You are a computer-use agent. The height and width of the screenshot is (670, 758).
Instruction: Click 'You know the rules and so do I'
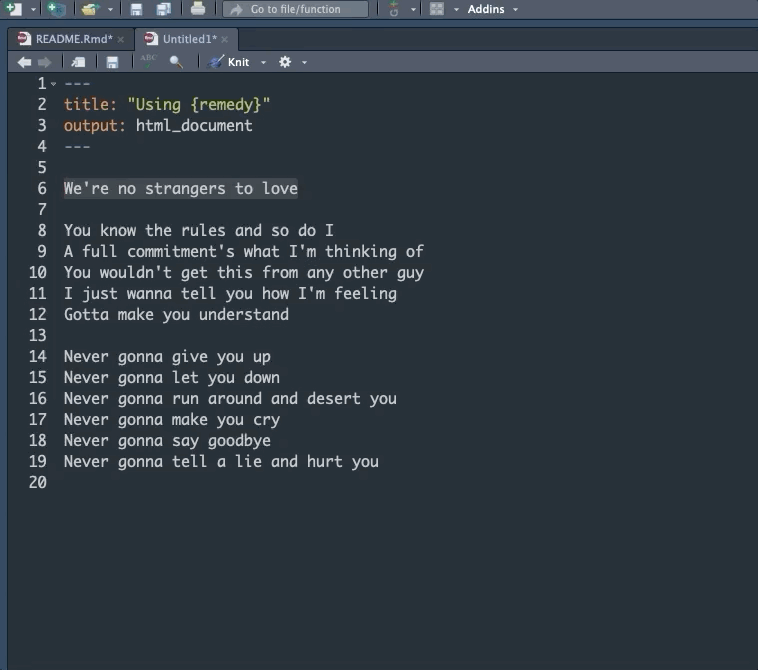(x=199, y=231)
